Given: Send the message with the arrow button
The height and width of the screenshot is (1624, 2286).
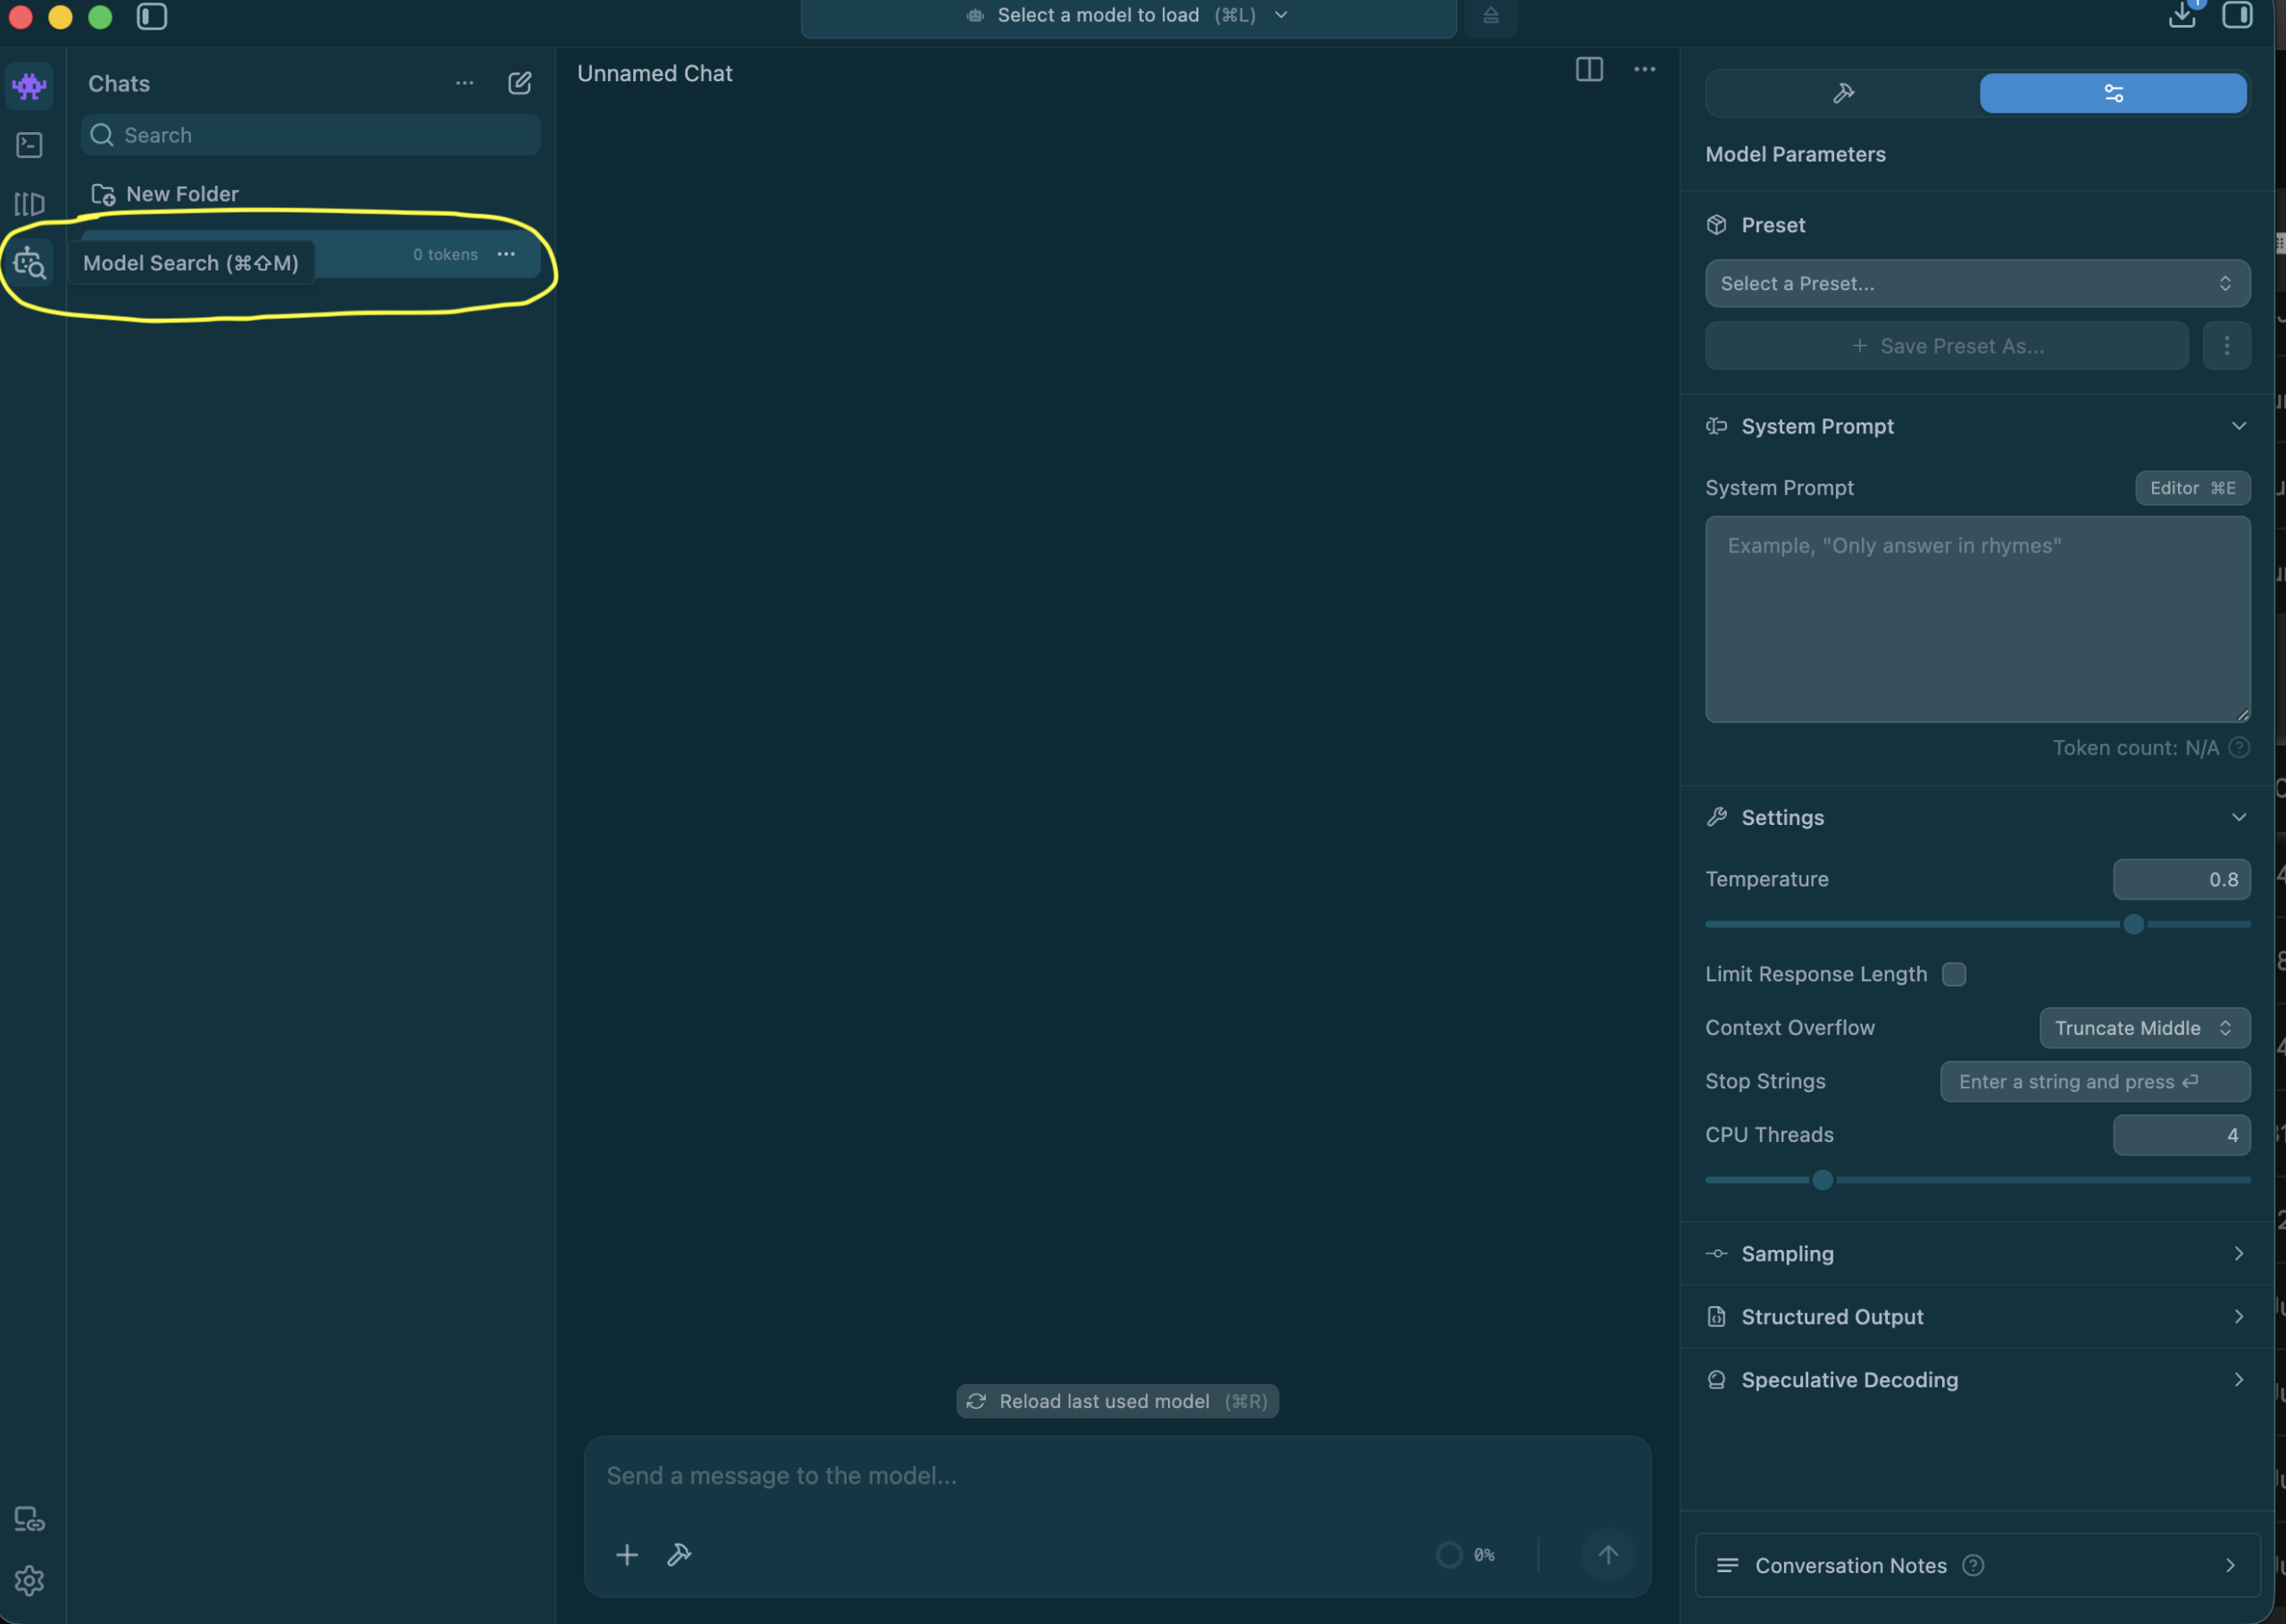Looking at the screenshot, I should [x=1608, y=1555].
